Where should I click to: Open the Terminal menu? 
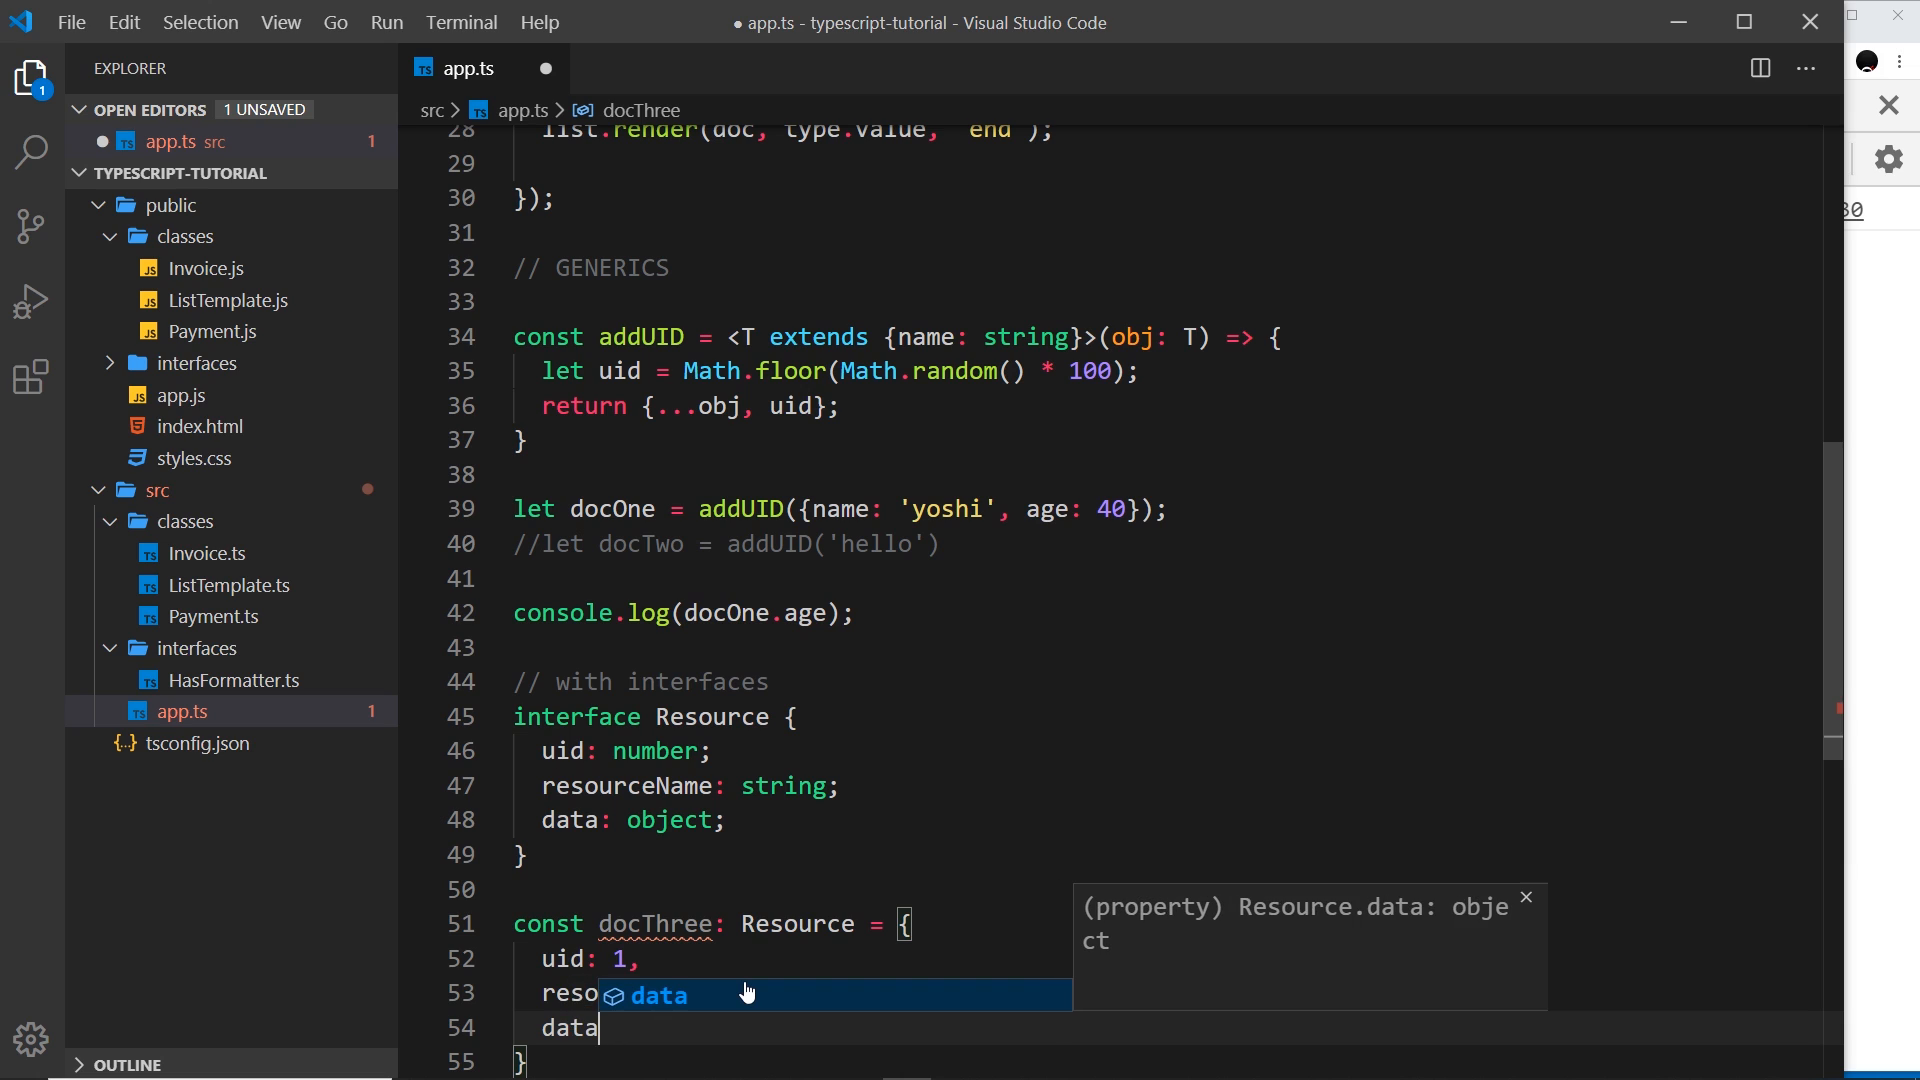coord(461,22)
